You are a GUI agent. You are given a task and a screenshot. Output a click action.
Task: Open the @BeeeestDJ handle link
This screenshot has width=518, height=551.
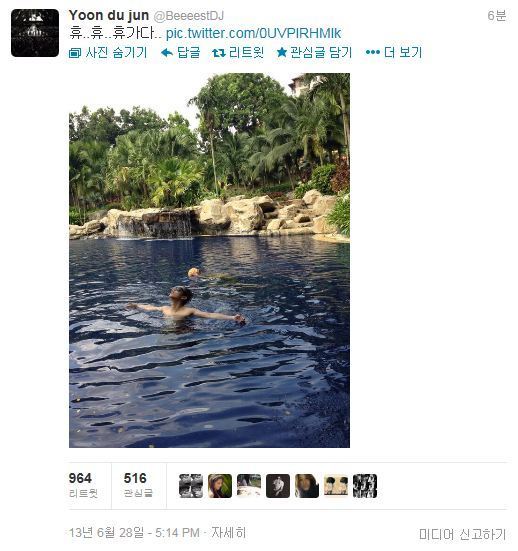[x=188, y=16]
